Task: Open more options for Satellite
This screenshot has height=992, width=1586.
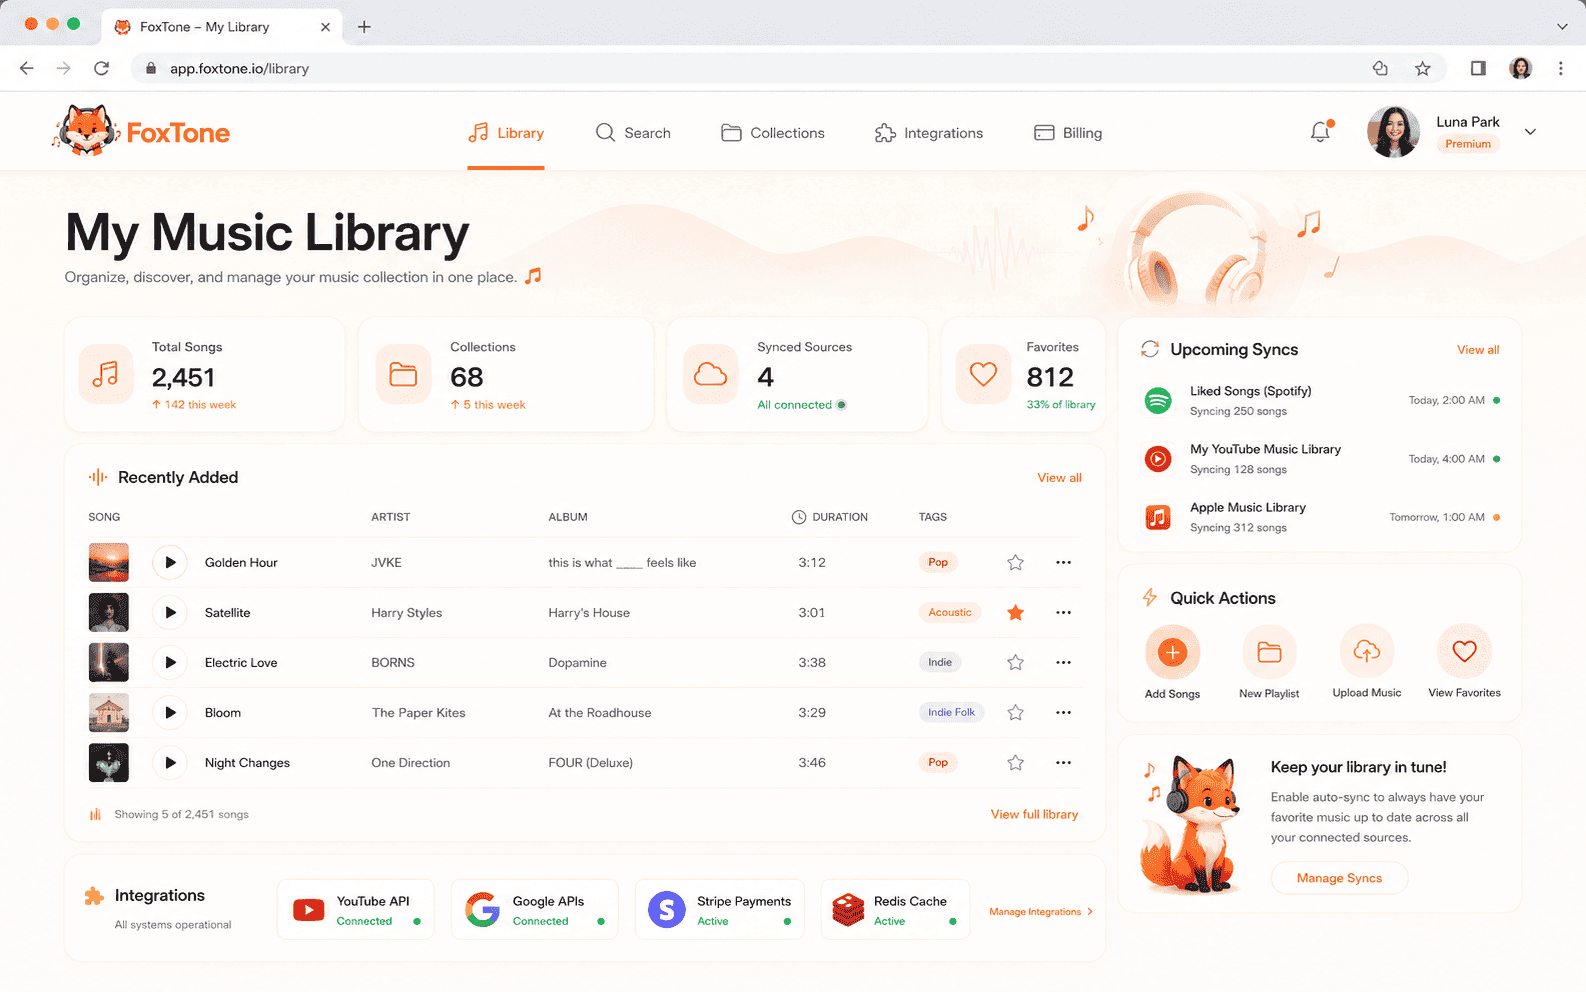Action: [x=1063, y=612]
